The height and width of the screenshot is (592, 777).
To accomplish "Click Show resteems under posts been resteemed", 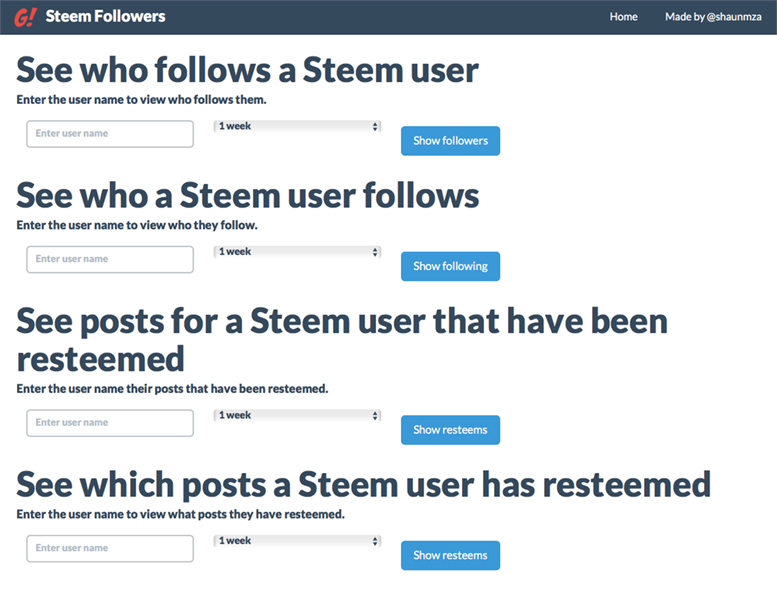I will pyautogui.click(x=450, y=430).
